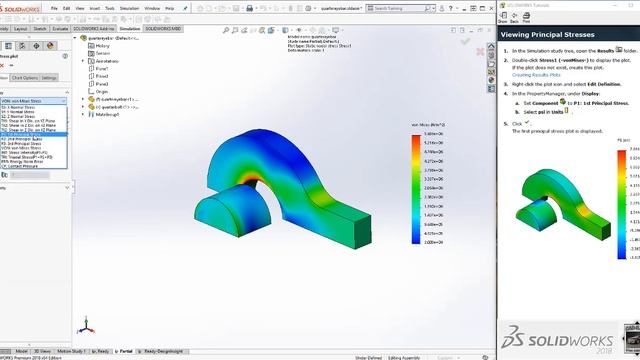Select the DimXpertManager target icon

(x=36, y=46)
